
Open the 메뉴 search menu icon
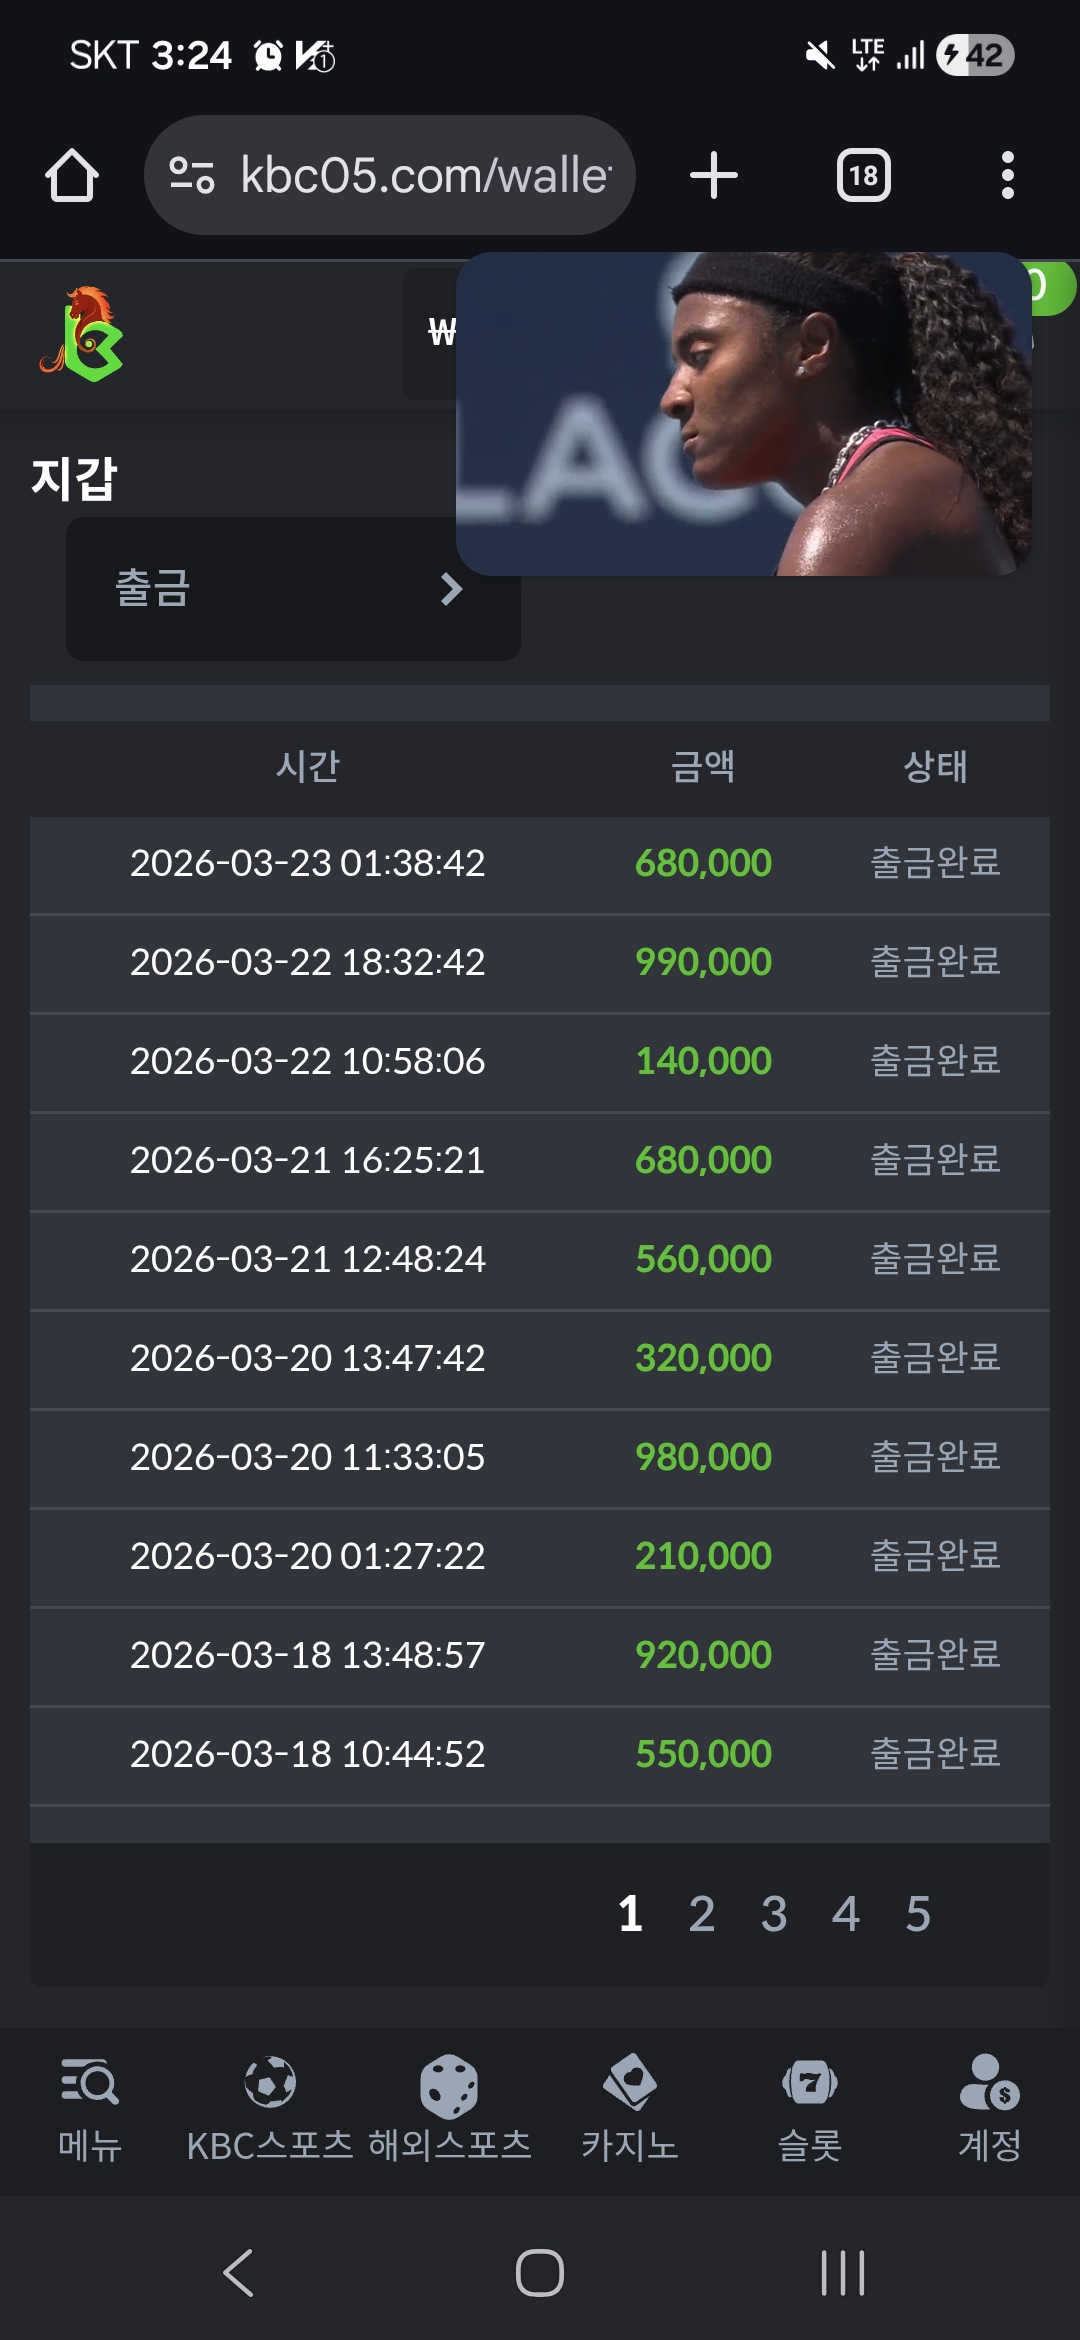click(90, 2082)
